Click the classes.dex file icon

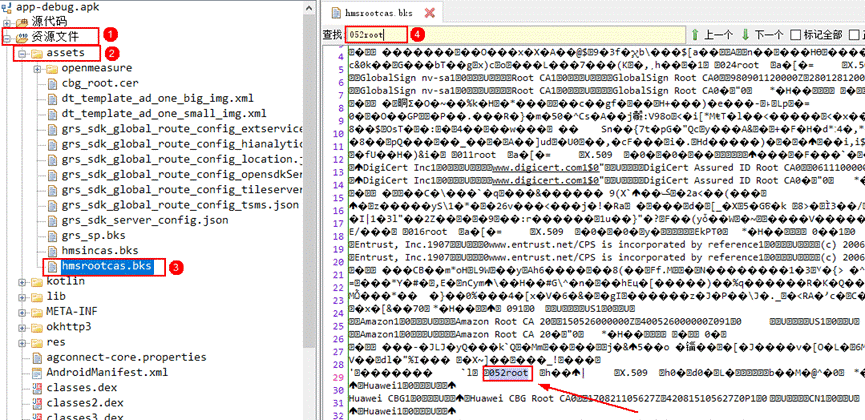coord(37,387)
